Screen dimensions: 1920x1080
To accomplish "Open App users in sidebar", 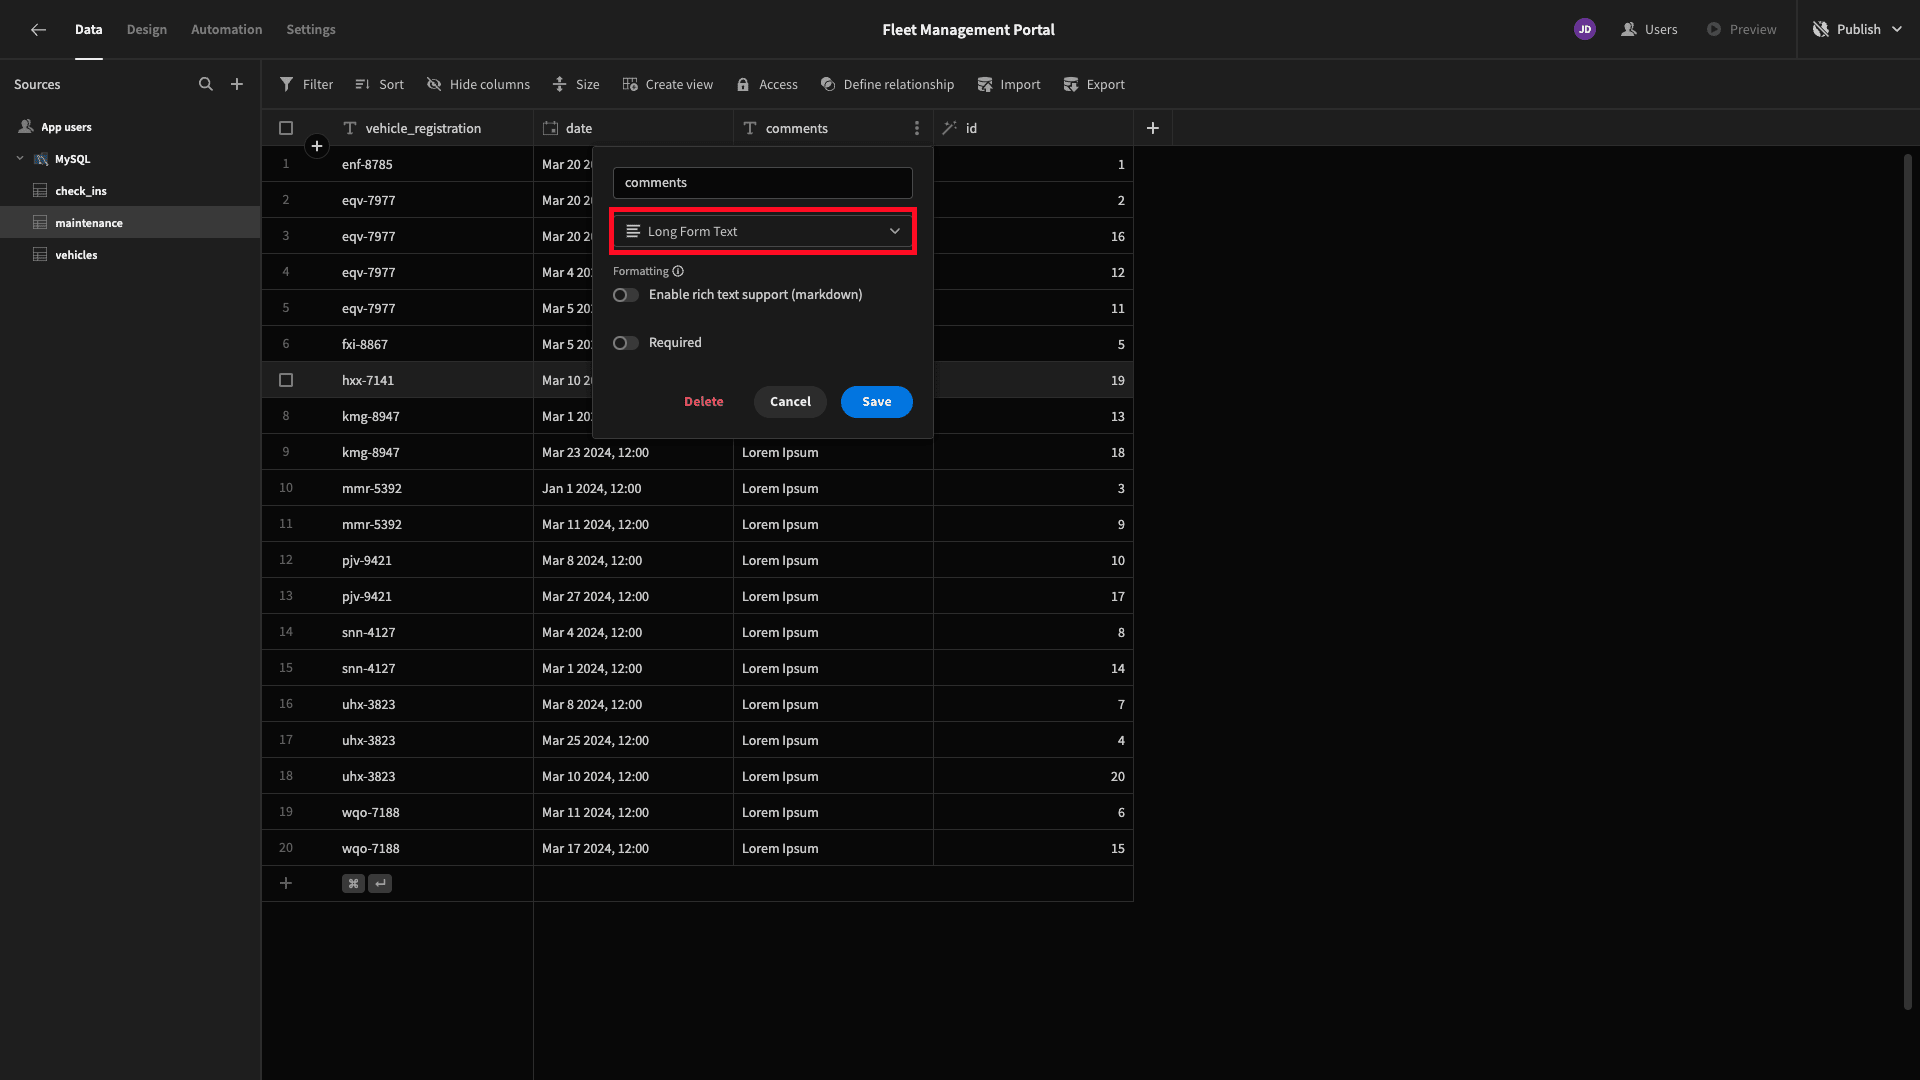I will [x=130, y=127].
